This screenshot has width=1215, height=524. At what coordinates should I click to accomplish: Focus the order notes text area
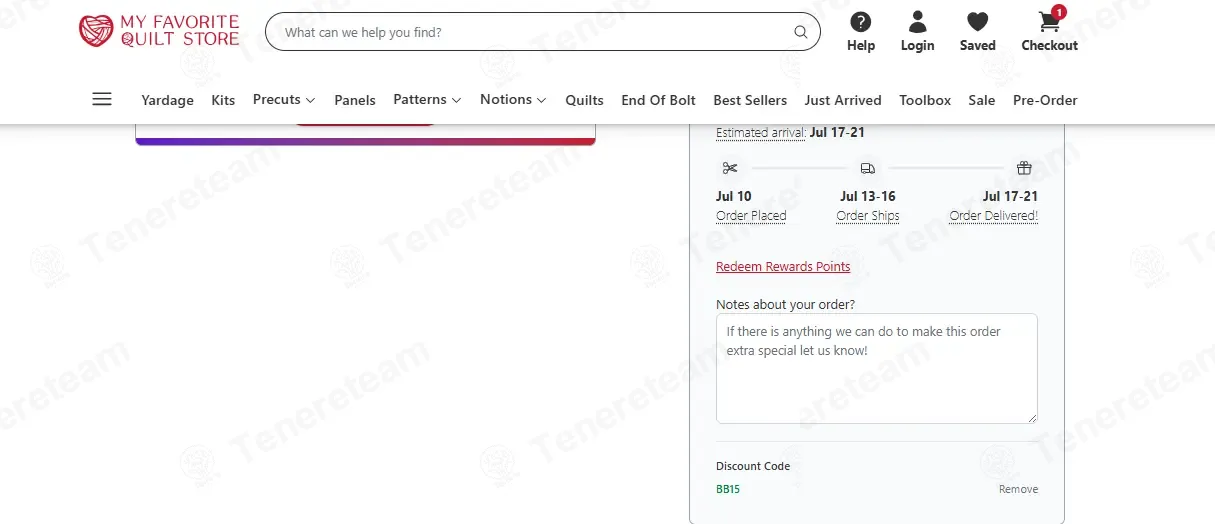(877, 368)
